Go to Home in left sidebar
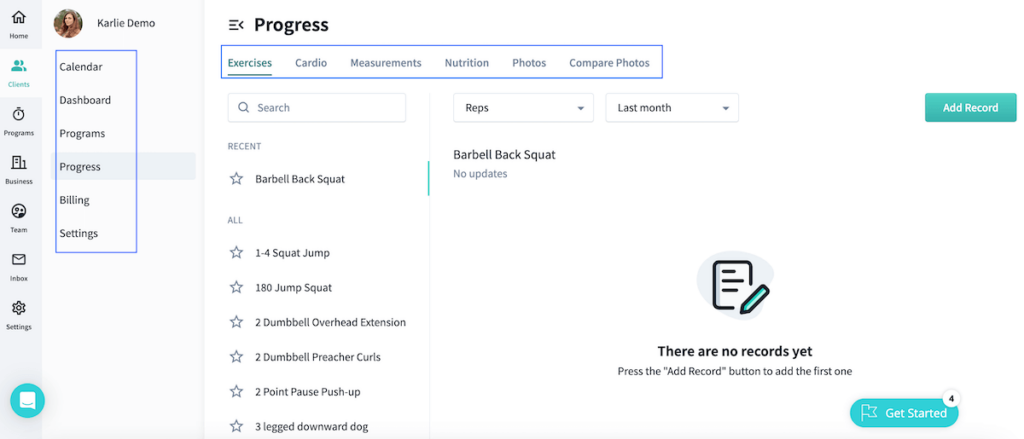 click(x=19, y=23)
